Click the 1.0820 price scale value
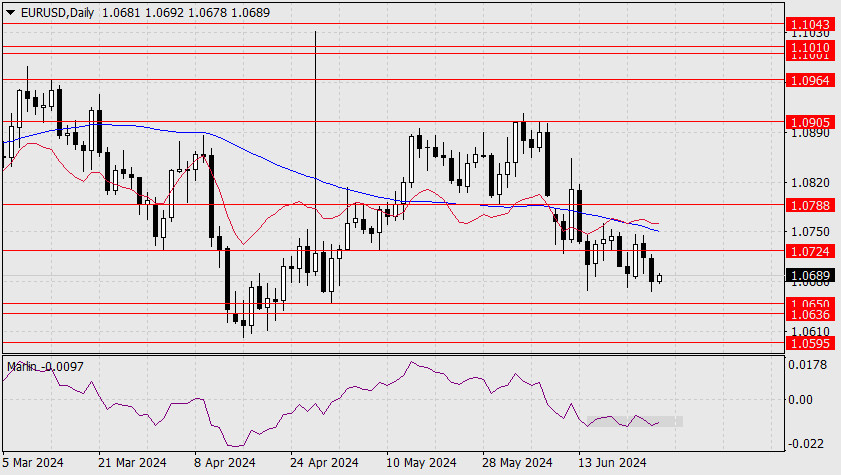 pos(810,183)
